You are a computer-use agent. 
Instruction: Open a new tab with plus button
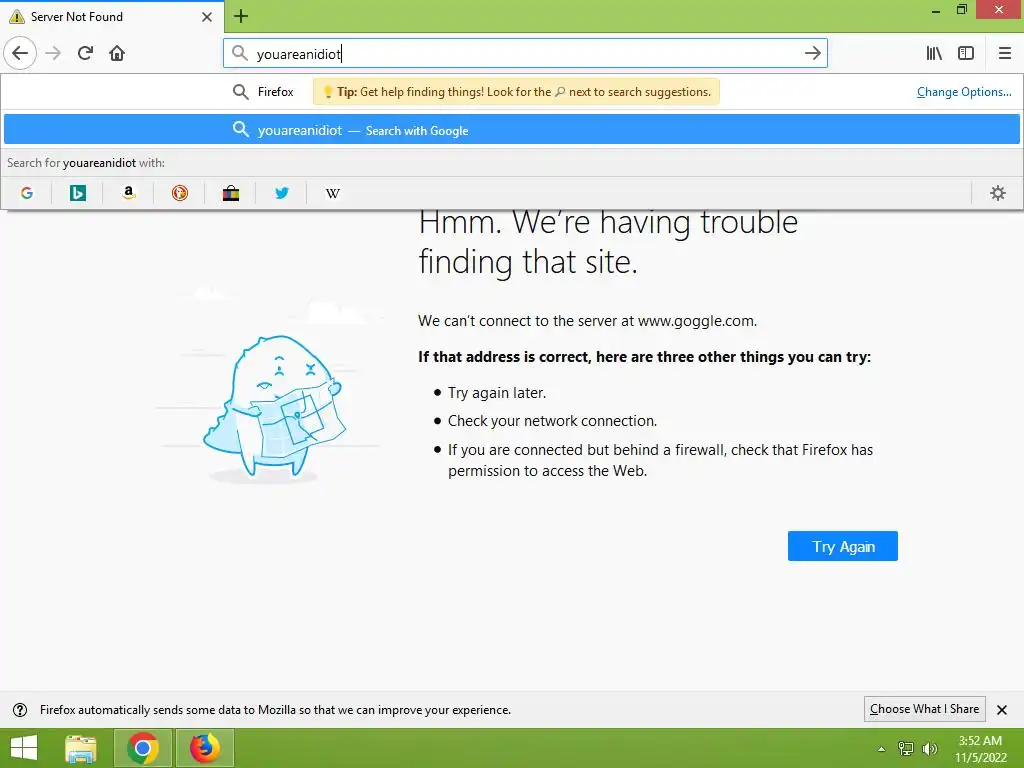(x=241, y=16)
